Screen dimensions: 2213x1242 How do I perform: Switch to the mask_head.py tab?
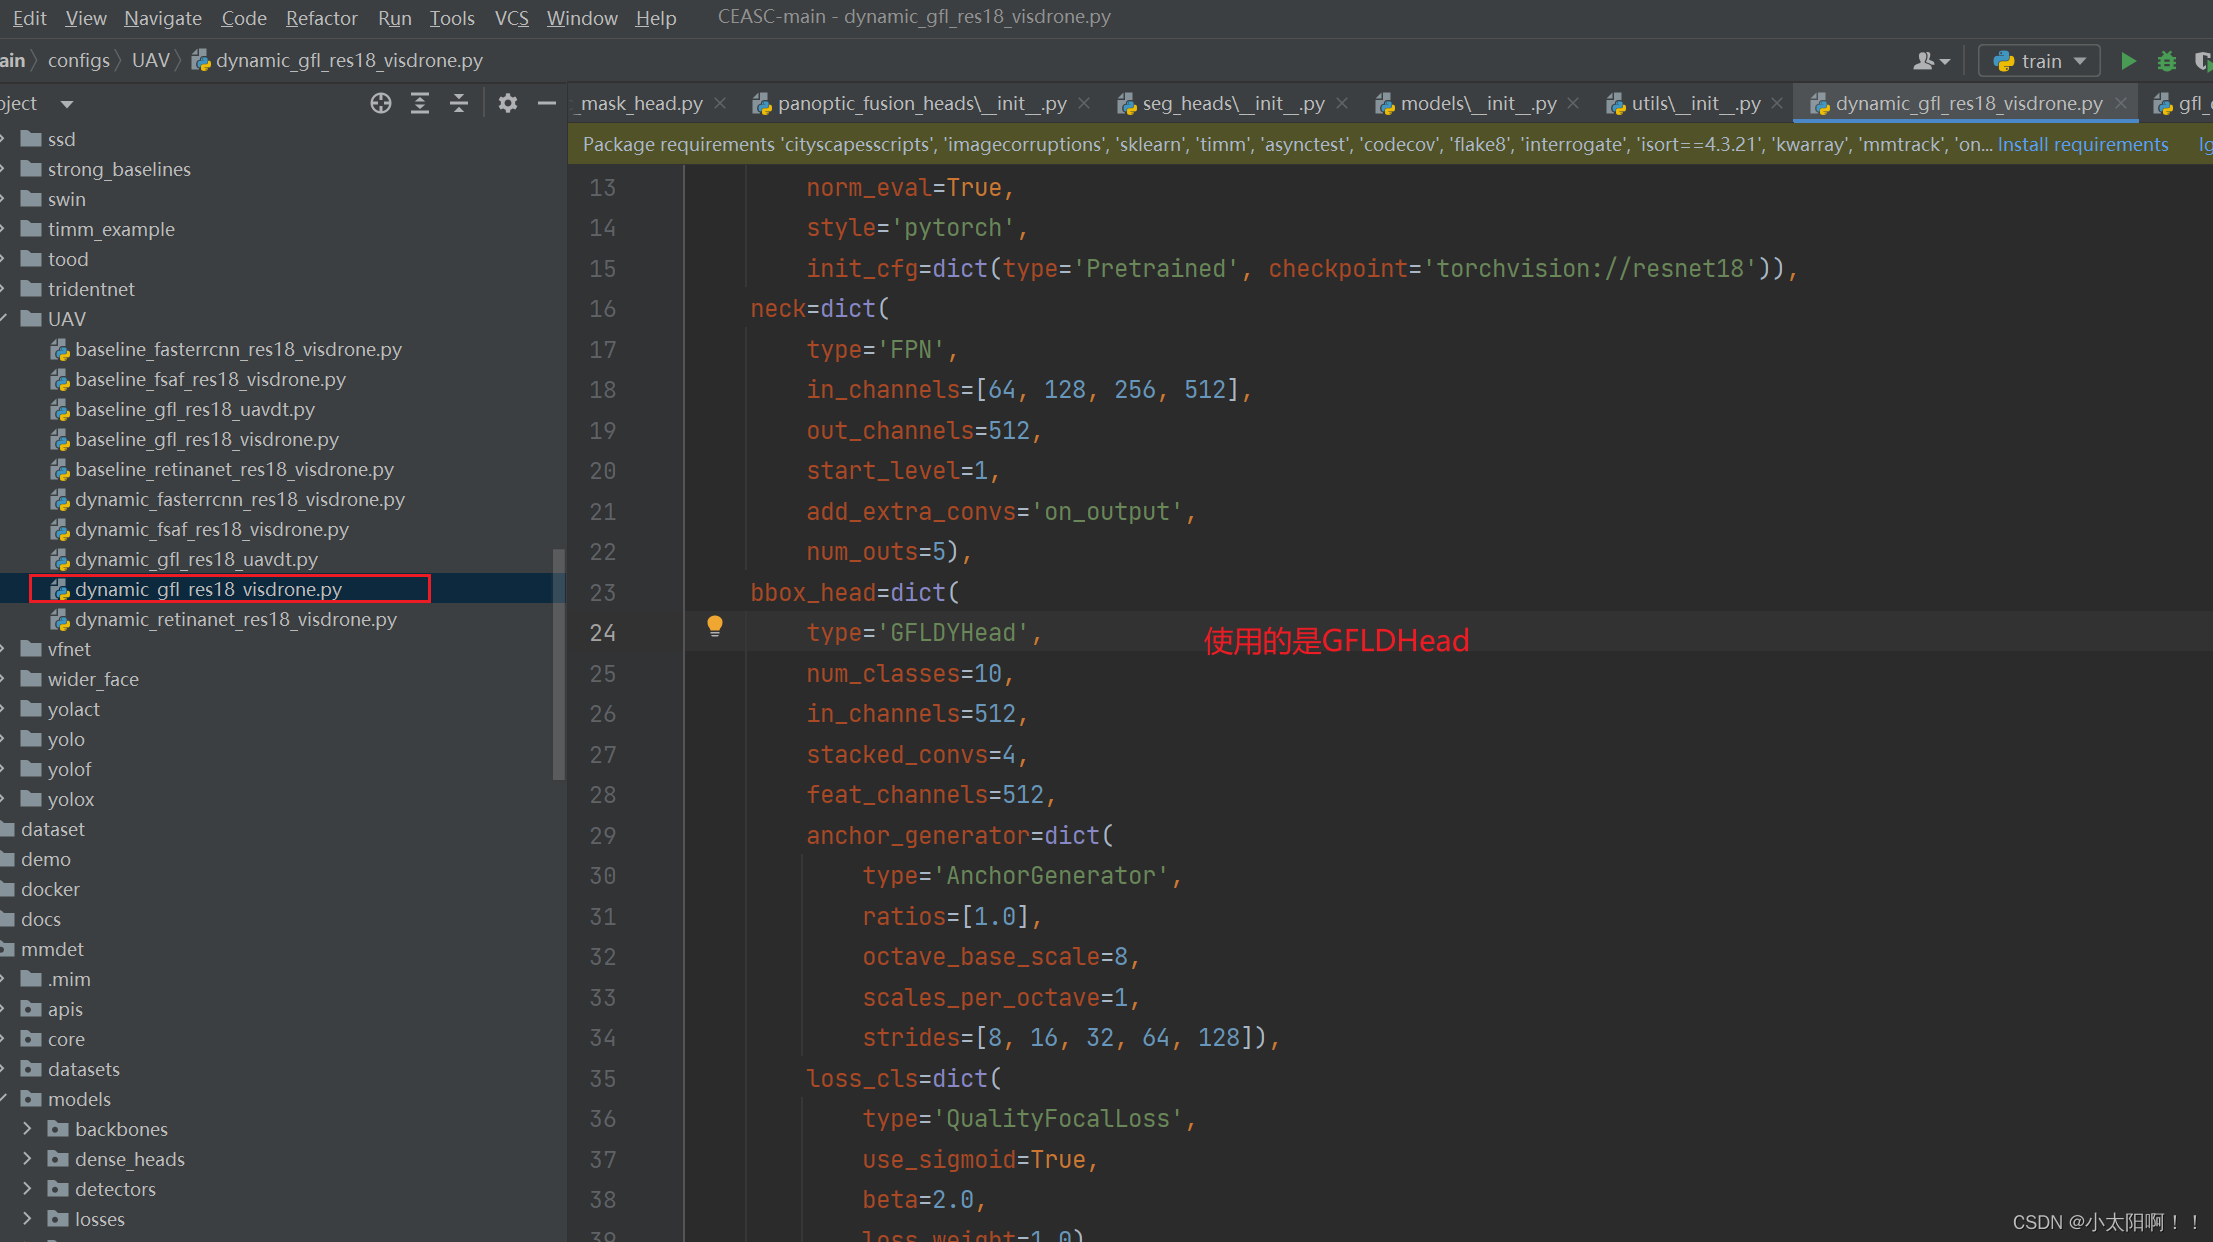641,103
